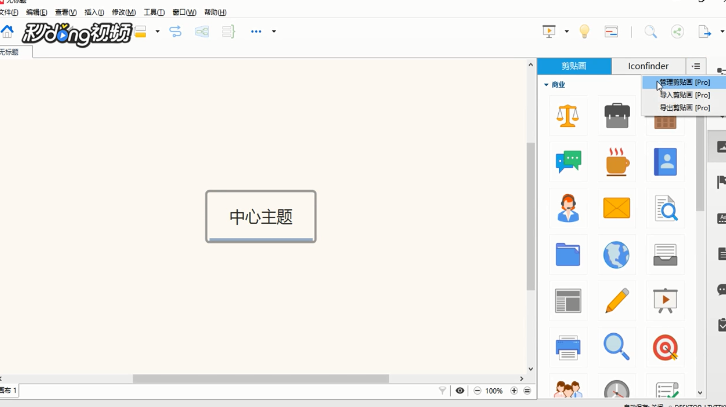Select the customer service headset clip art
Screen dimensions: 726x407
click(568, 208)
